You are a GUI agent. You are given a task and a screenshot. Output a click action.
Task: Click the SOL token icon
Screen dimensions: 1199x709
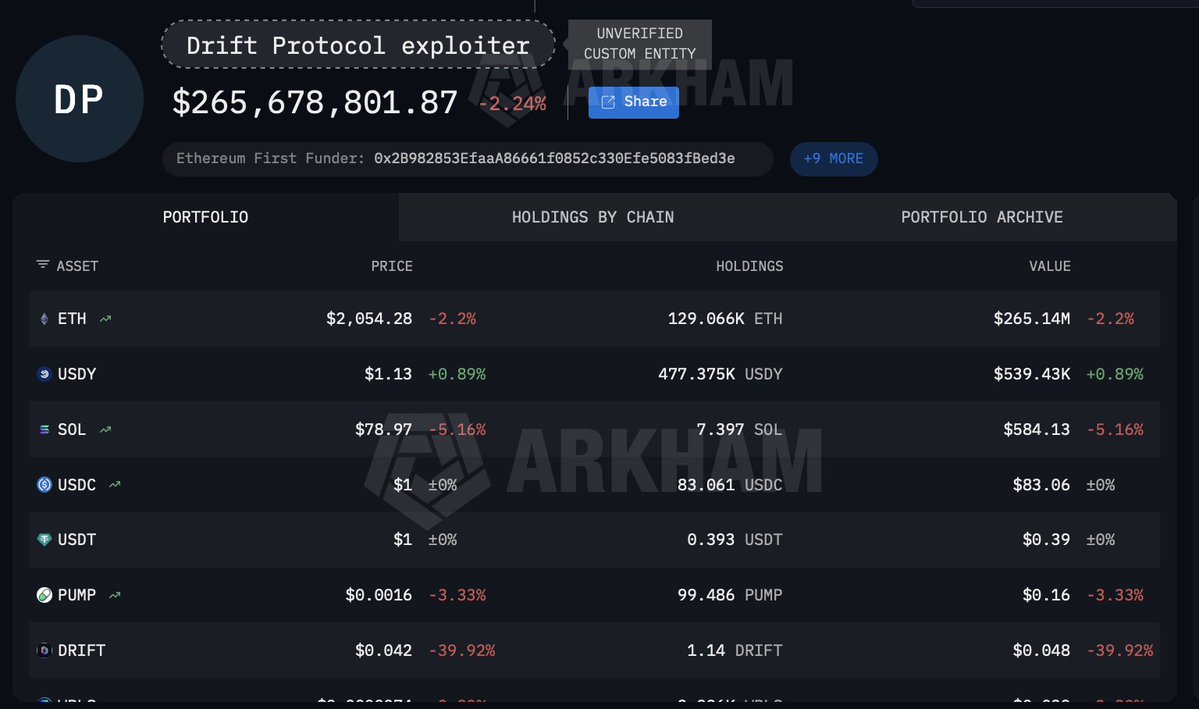pyautogui.click(x=43, y=429)
